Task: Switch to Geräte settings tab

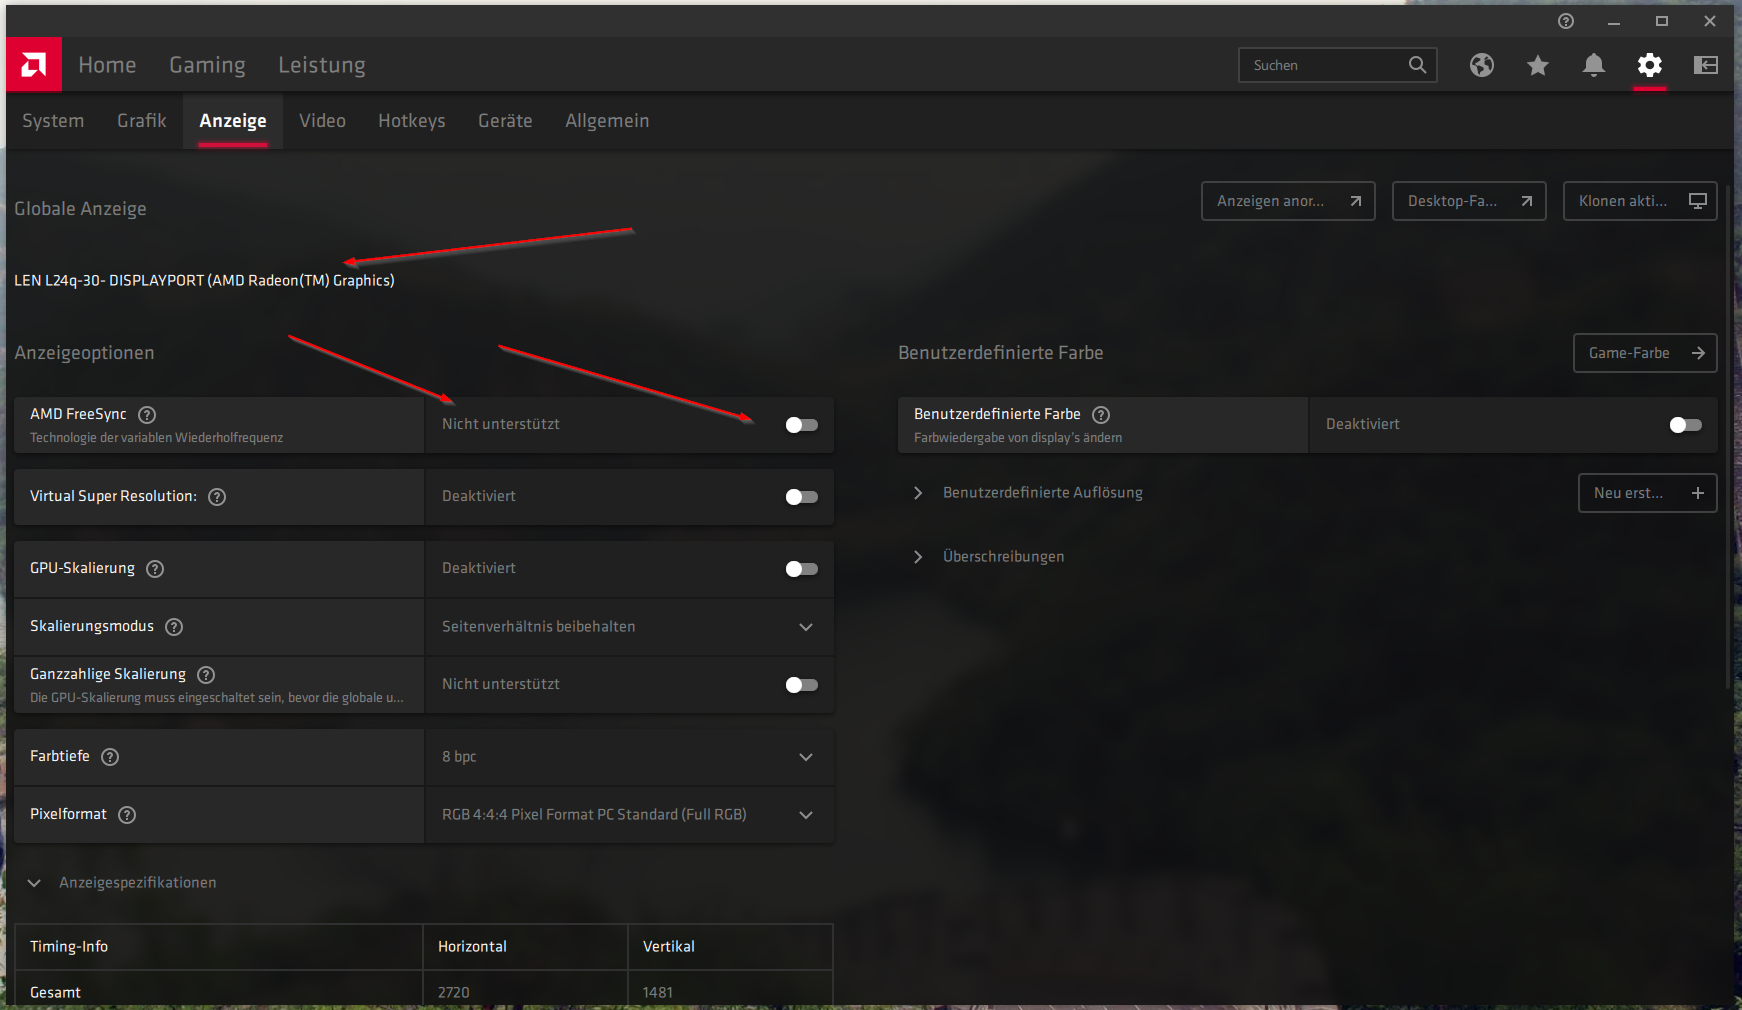Action: [x=505, y=121]
